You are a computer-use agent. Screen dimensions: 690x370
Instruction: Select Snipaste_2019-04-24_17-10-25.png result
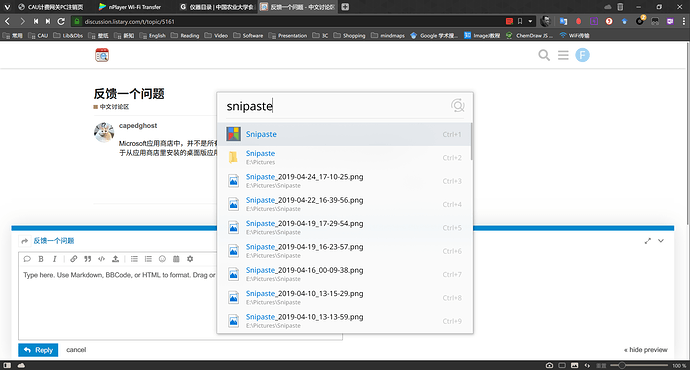[344, 181]
